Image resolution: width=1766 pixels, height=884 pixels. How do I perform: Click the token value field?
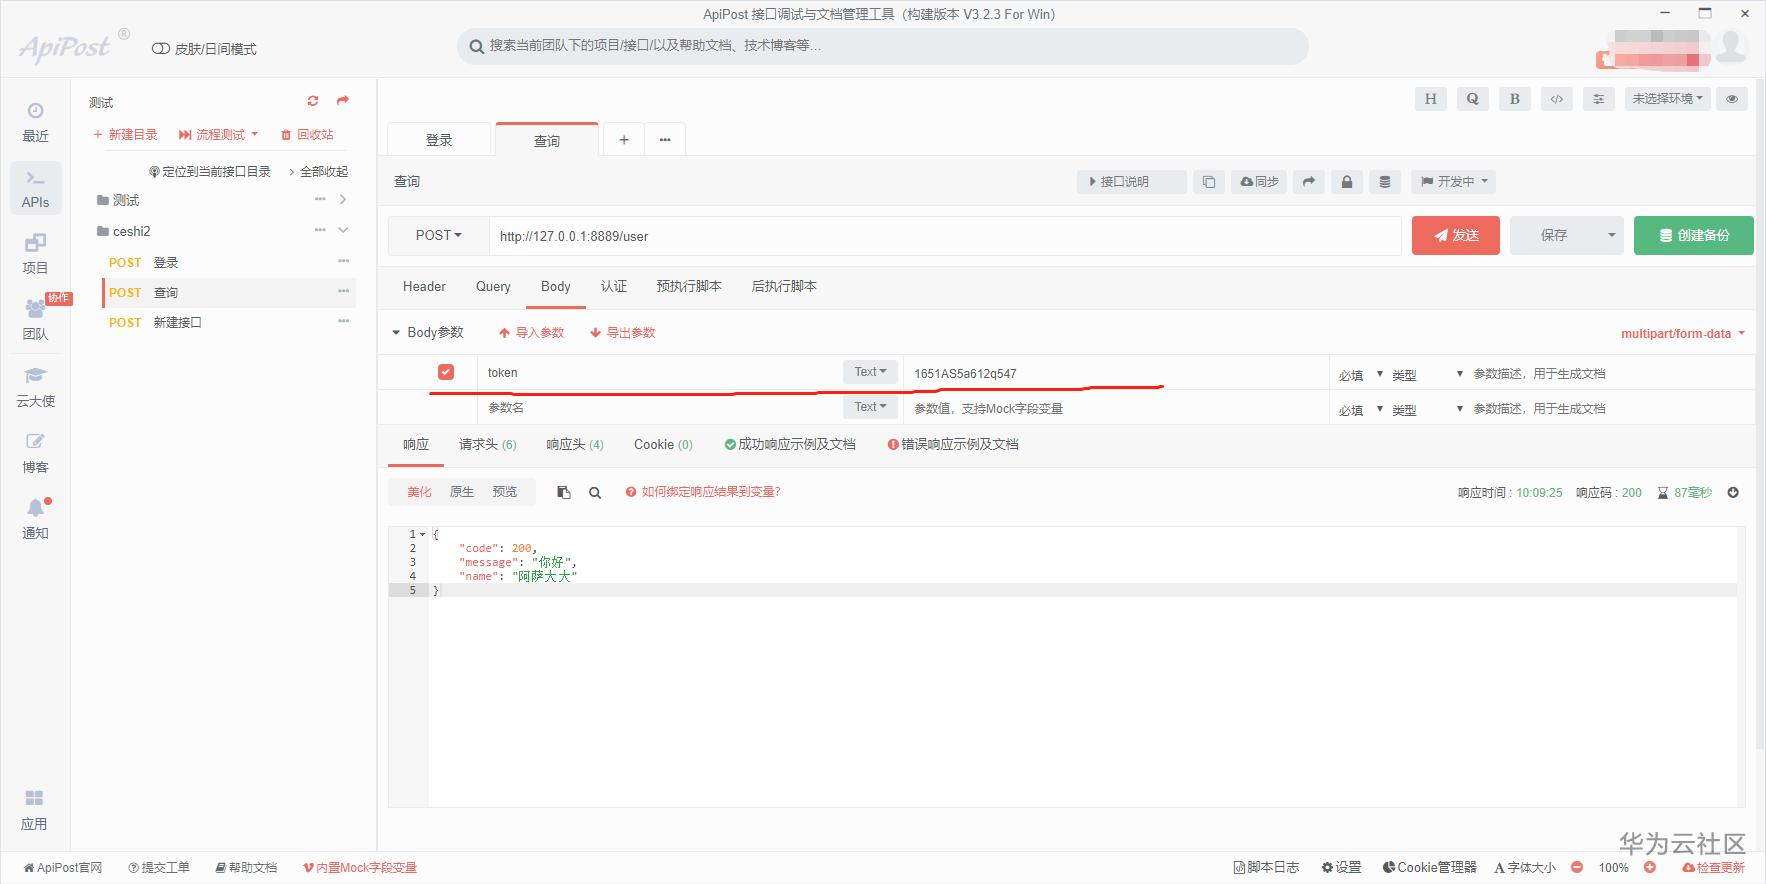(x=1116, y=373)
